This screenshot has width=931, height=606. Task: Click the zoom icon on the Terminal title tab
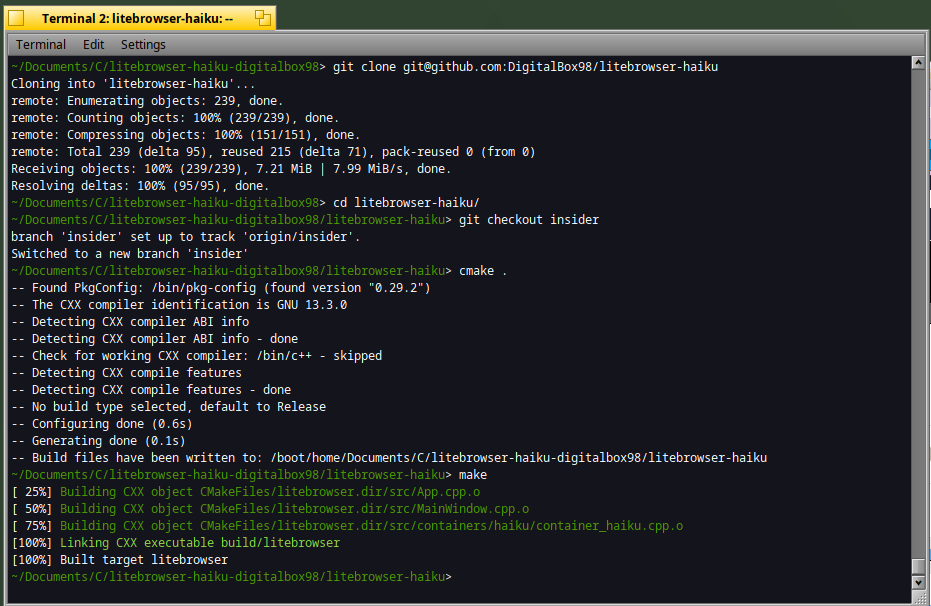[x=263, y=18]
